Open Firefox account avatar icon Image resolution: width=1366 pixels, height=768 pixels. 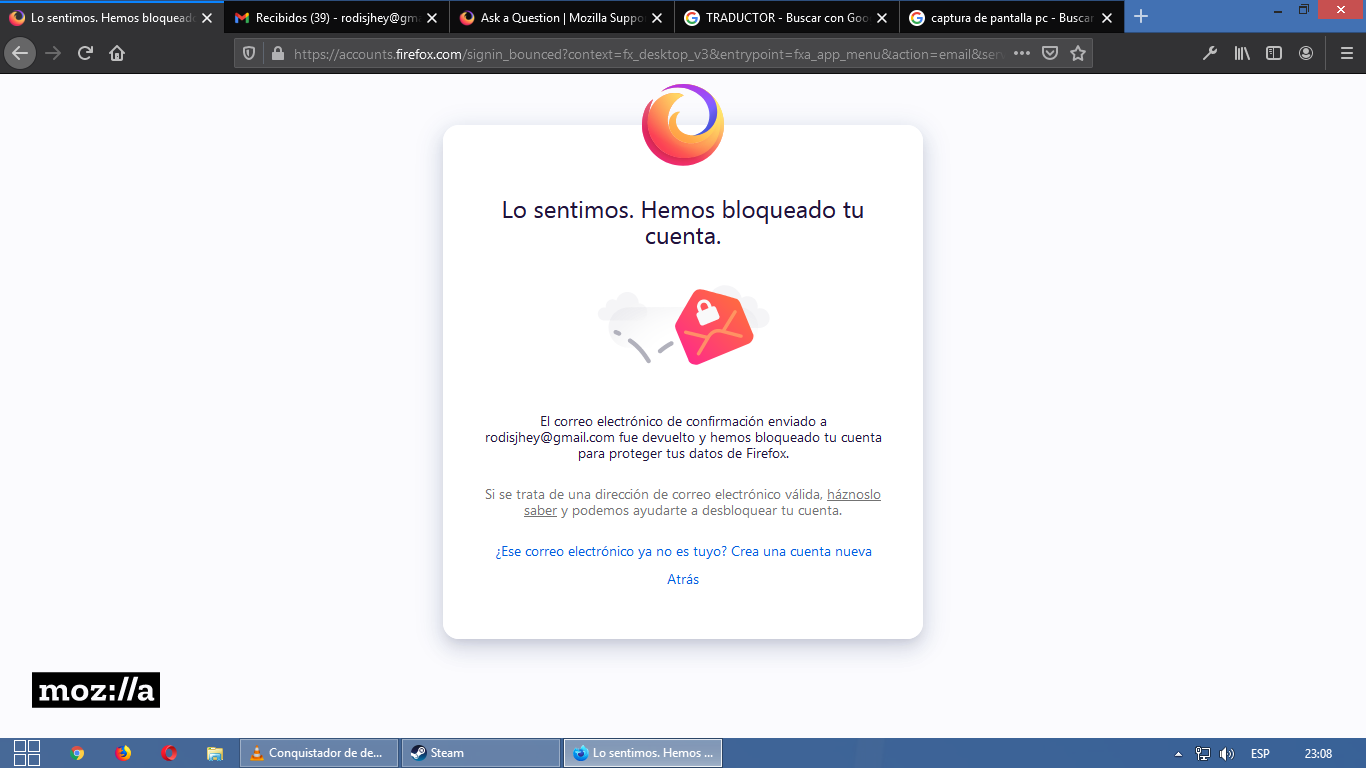pyautogui.click(x=1306, y=53)
